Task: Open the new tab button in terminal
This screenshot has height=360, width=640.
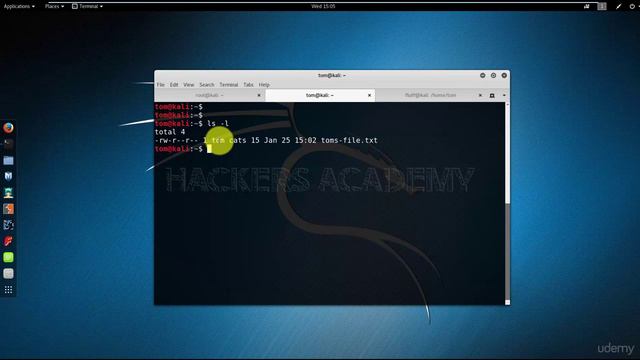Action: coord(492,96)
